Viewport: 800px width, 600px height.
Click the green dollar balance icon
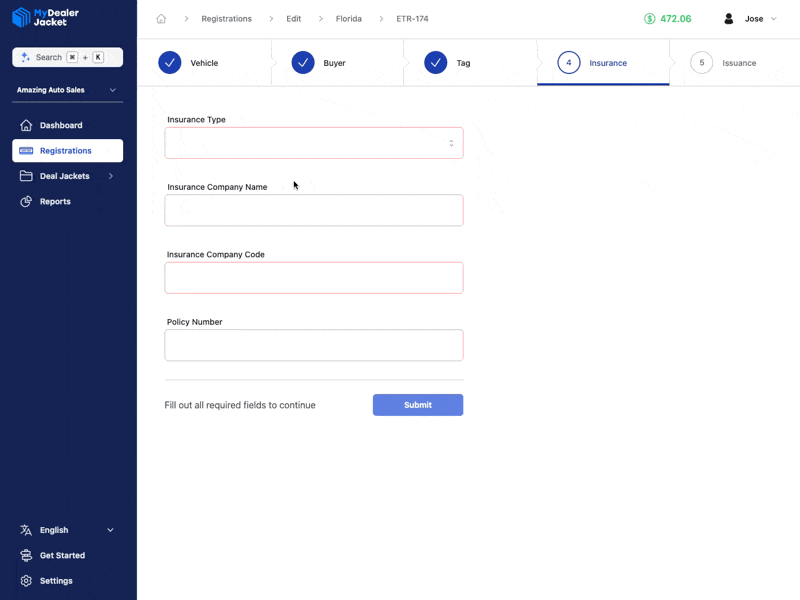click(650, 19)
